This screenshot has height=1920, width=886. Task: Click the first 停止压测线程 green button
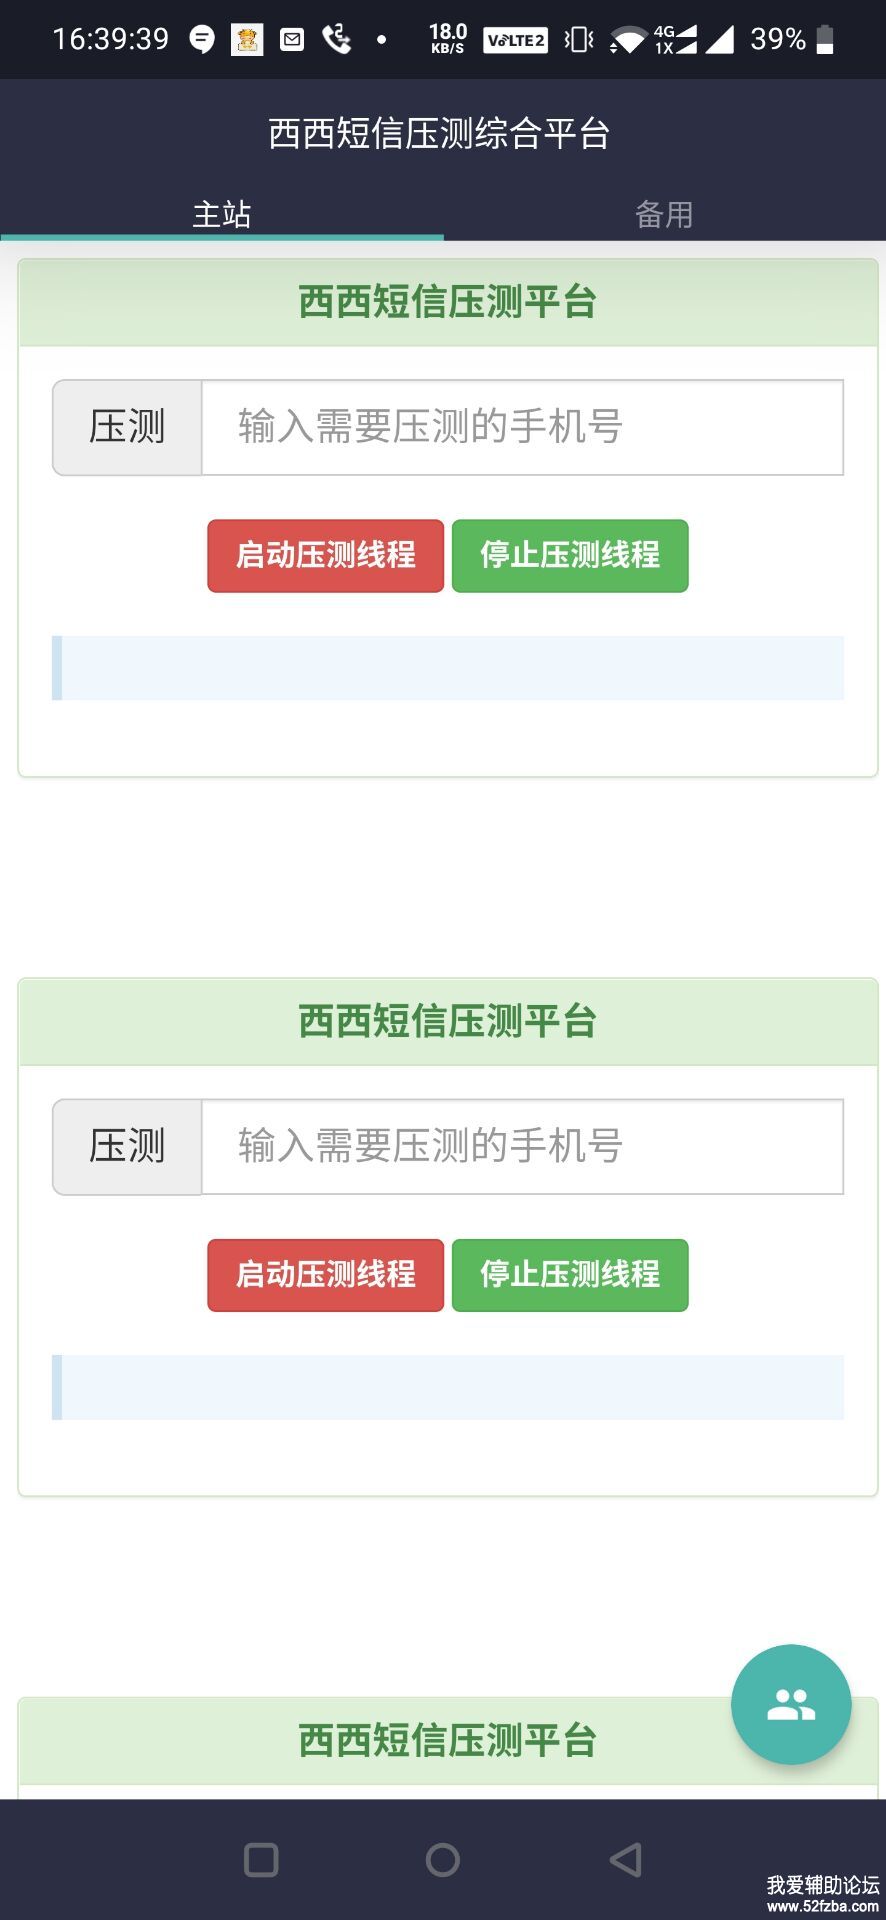pyautogui.click(x=570, y=556)
